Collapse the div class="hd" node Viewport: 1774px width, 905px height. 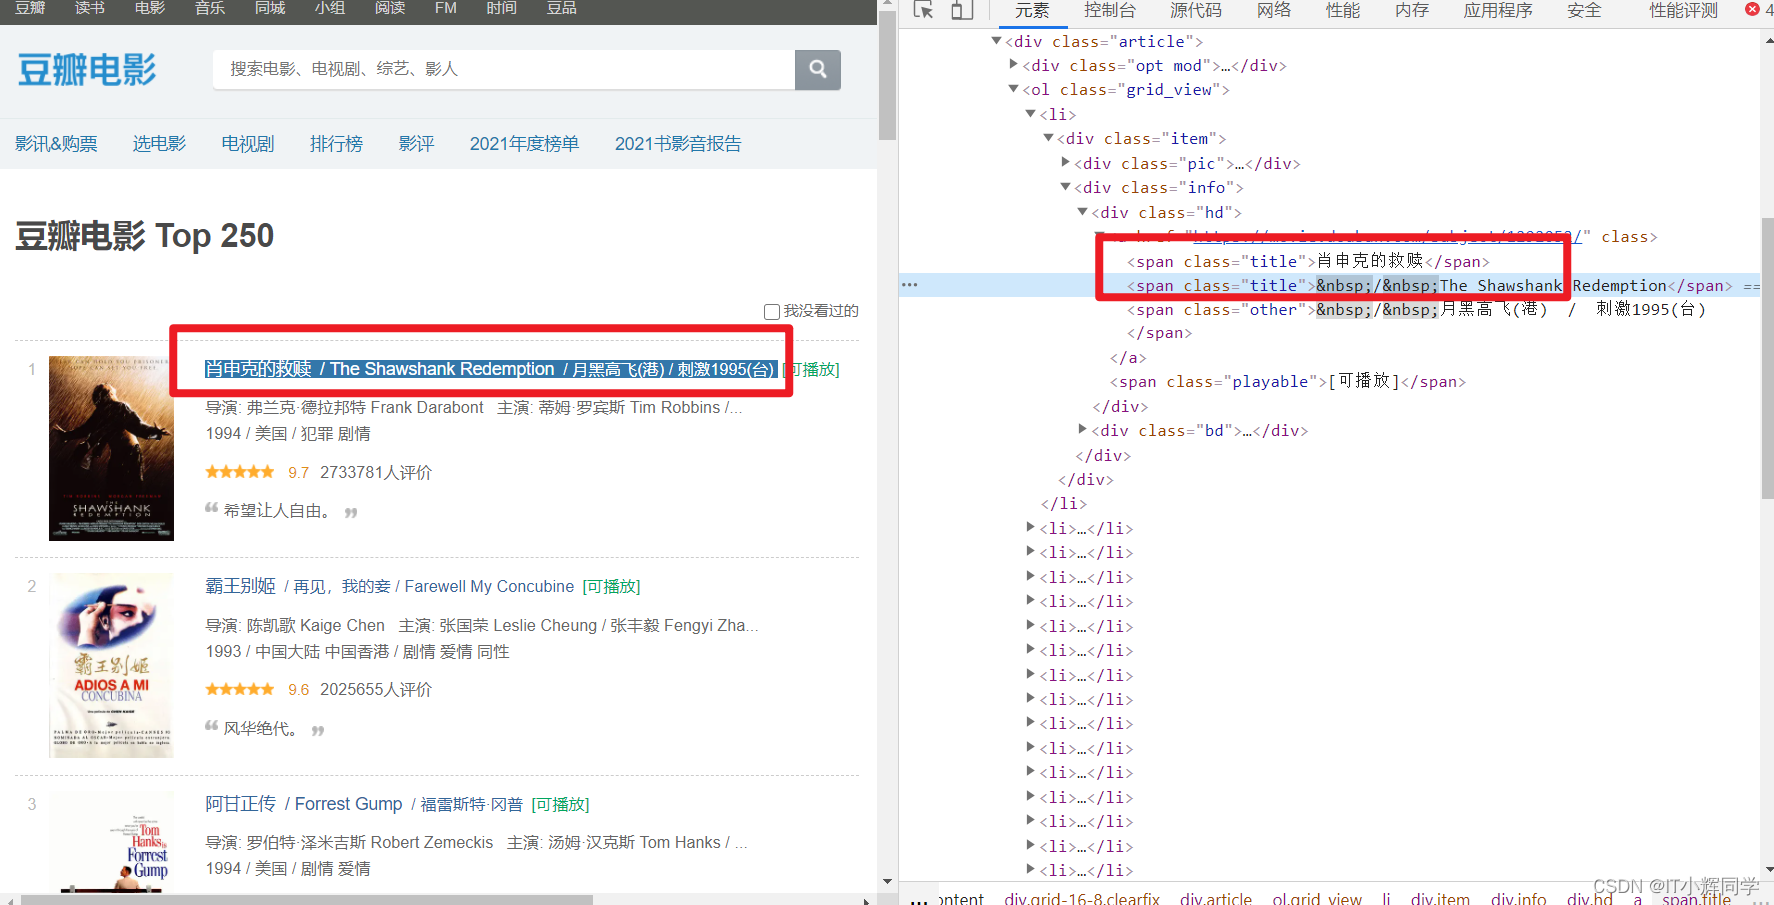tap(1082, 212)
